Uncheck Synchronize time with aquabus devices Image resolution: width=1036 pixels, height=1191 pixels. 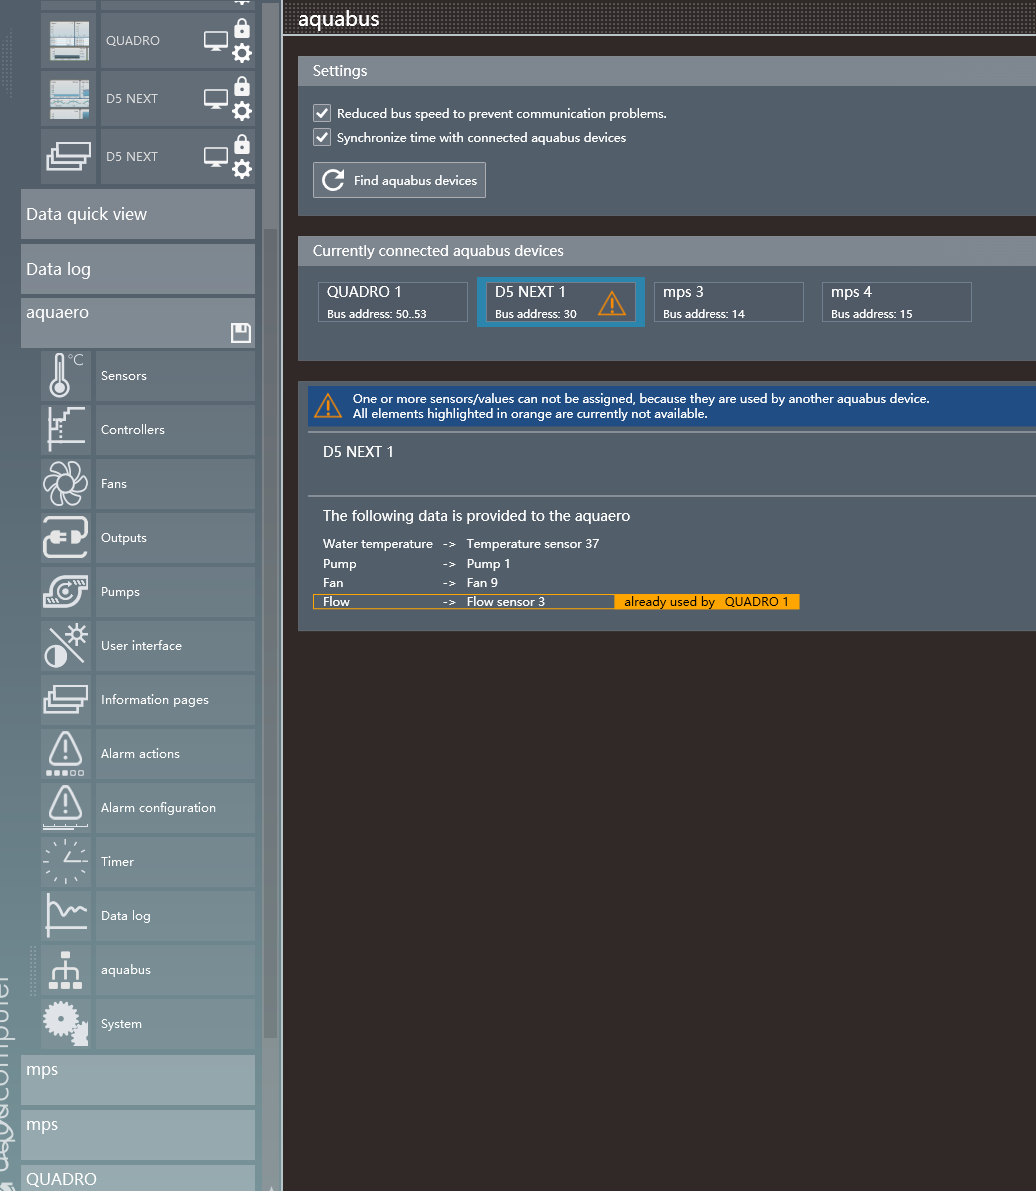click(322, 137)
